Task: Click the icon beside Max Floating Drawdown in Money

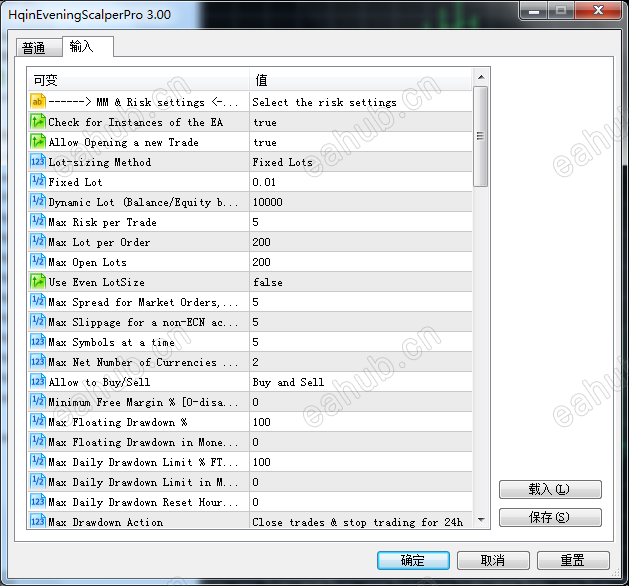Action: point(38,442)
